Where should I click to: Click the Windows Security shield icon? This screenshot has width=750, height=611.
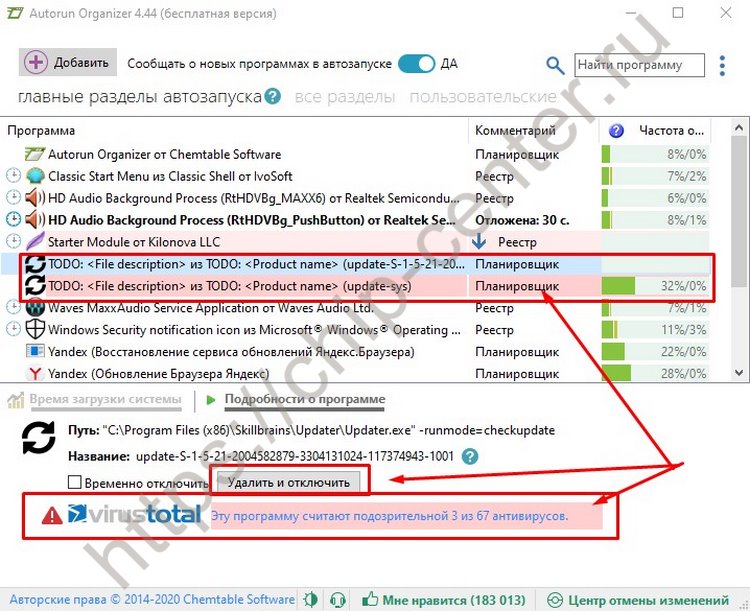(35, 330)
